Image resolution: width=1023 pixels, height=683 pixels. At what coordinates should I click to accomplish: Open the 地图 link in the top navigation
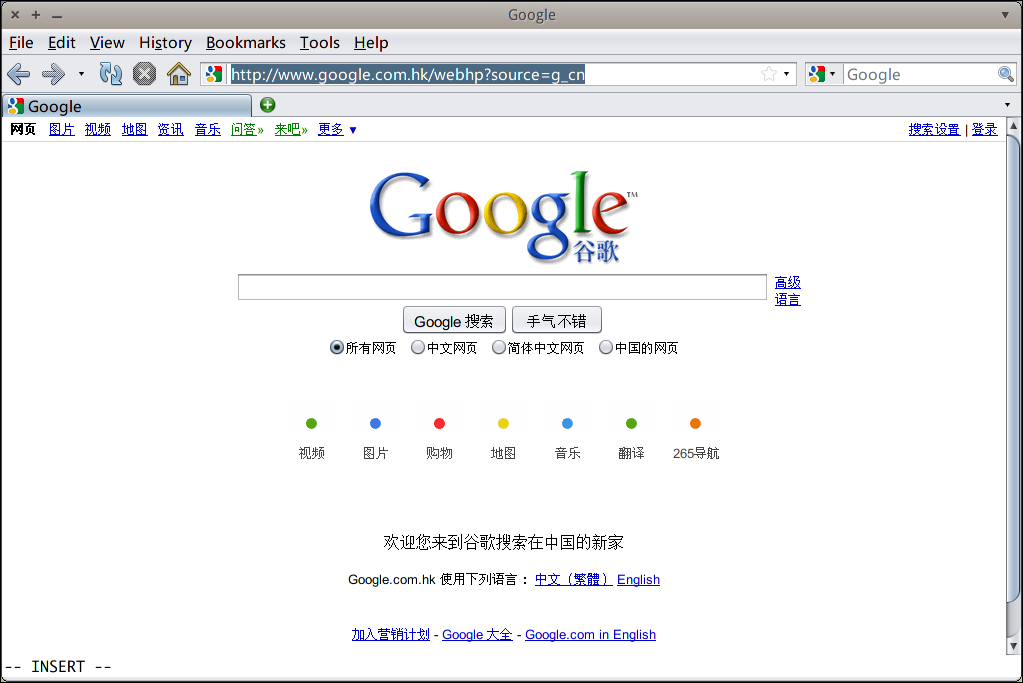pos(134,130)
